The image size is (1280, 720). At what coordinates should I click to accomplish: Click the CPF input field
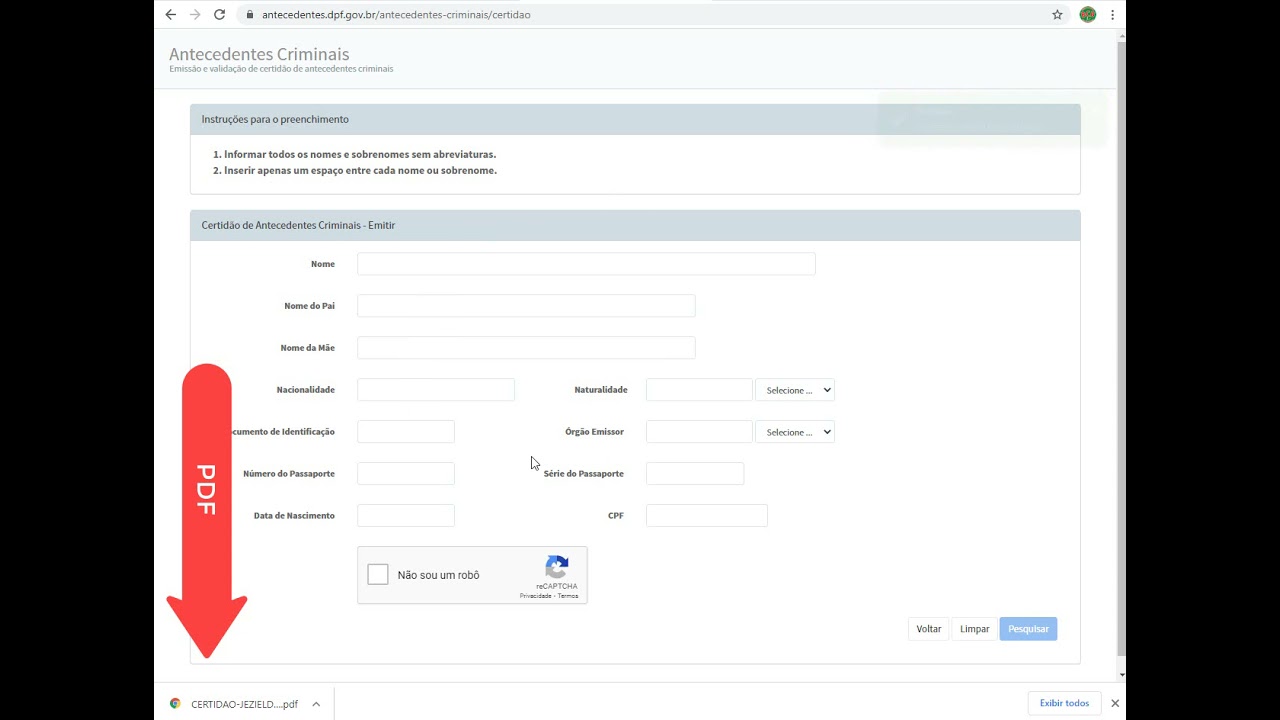(x=707, y=516)
